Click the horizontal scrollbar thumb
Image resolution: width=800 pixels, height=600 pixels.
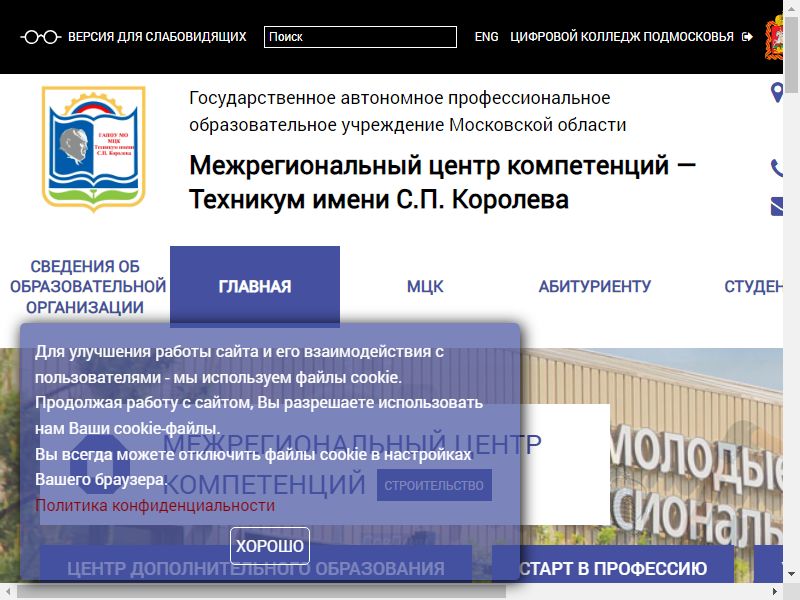tap(262, 592)
